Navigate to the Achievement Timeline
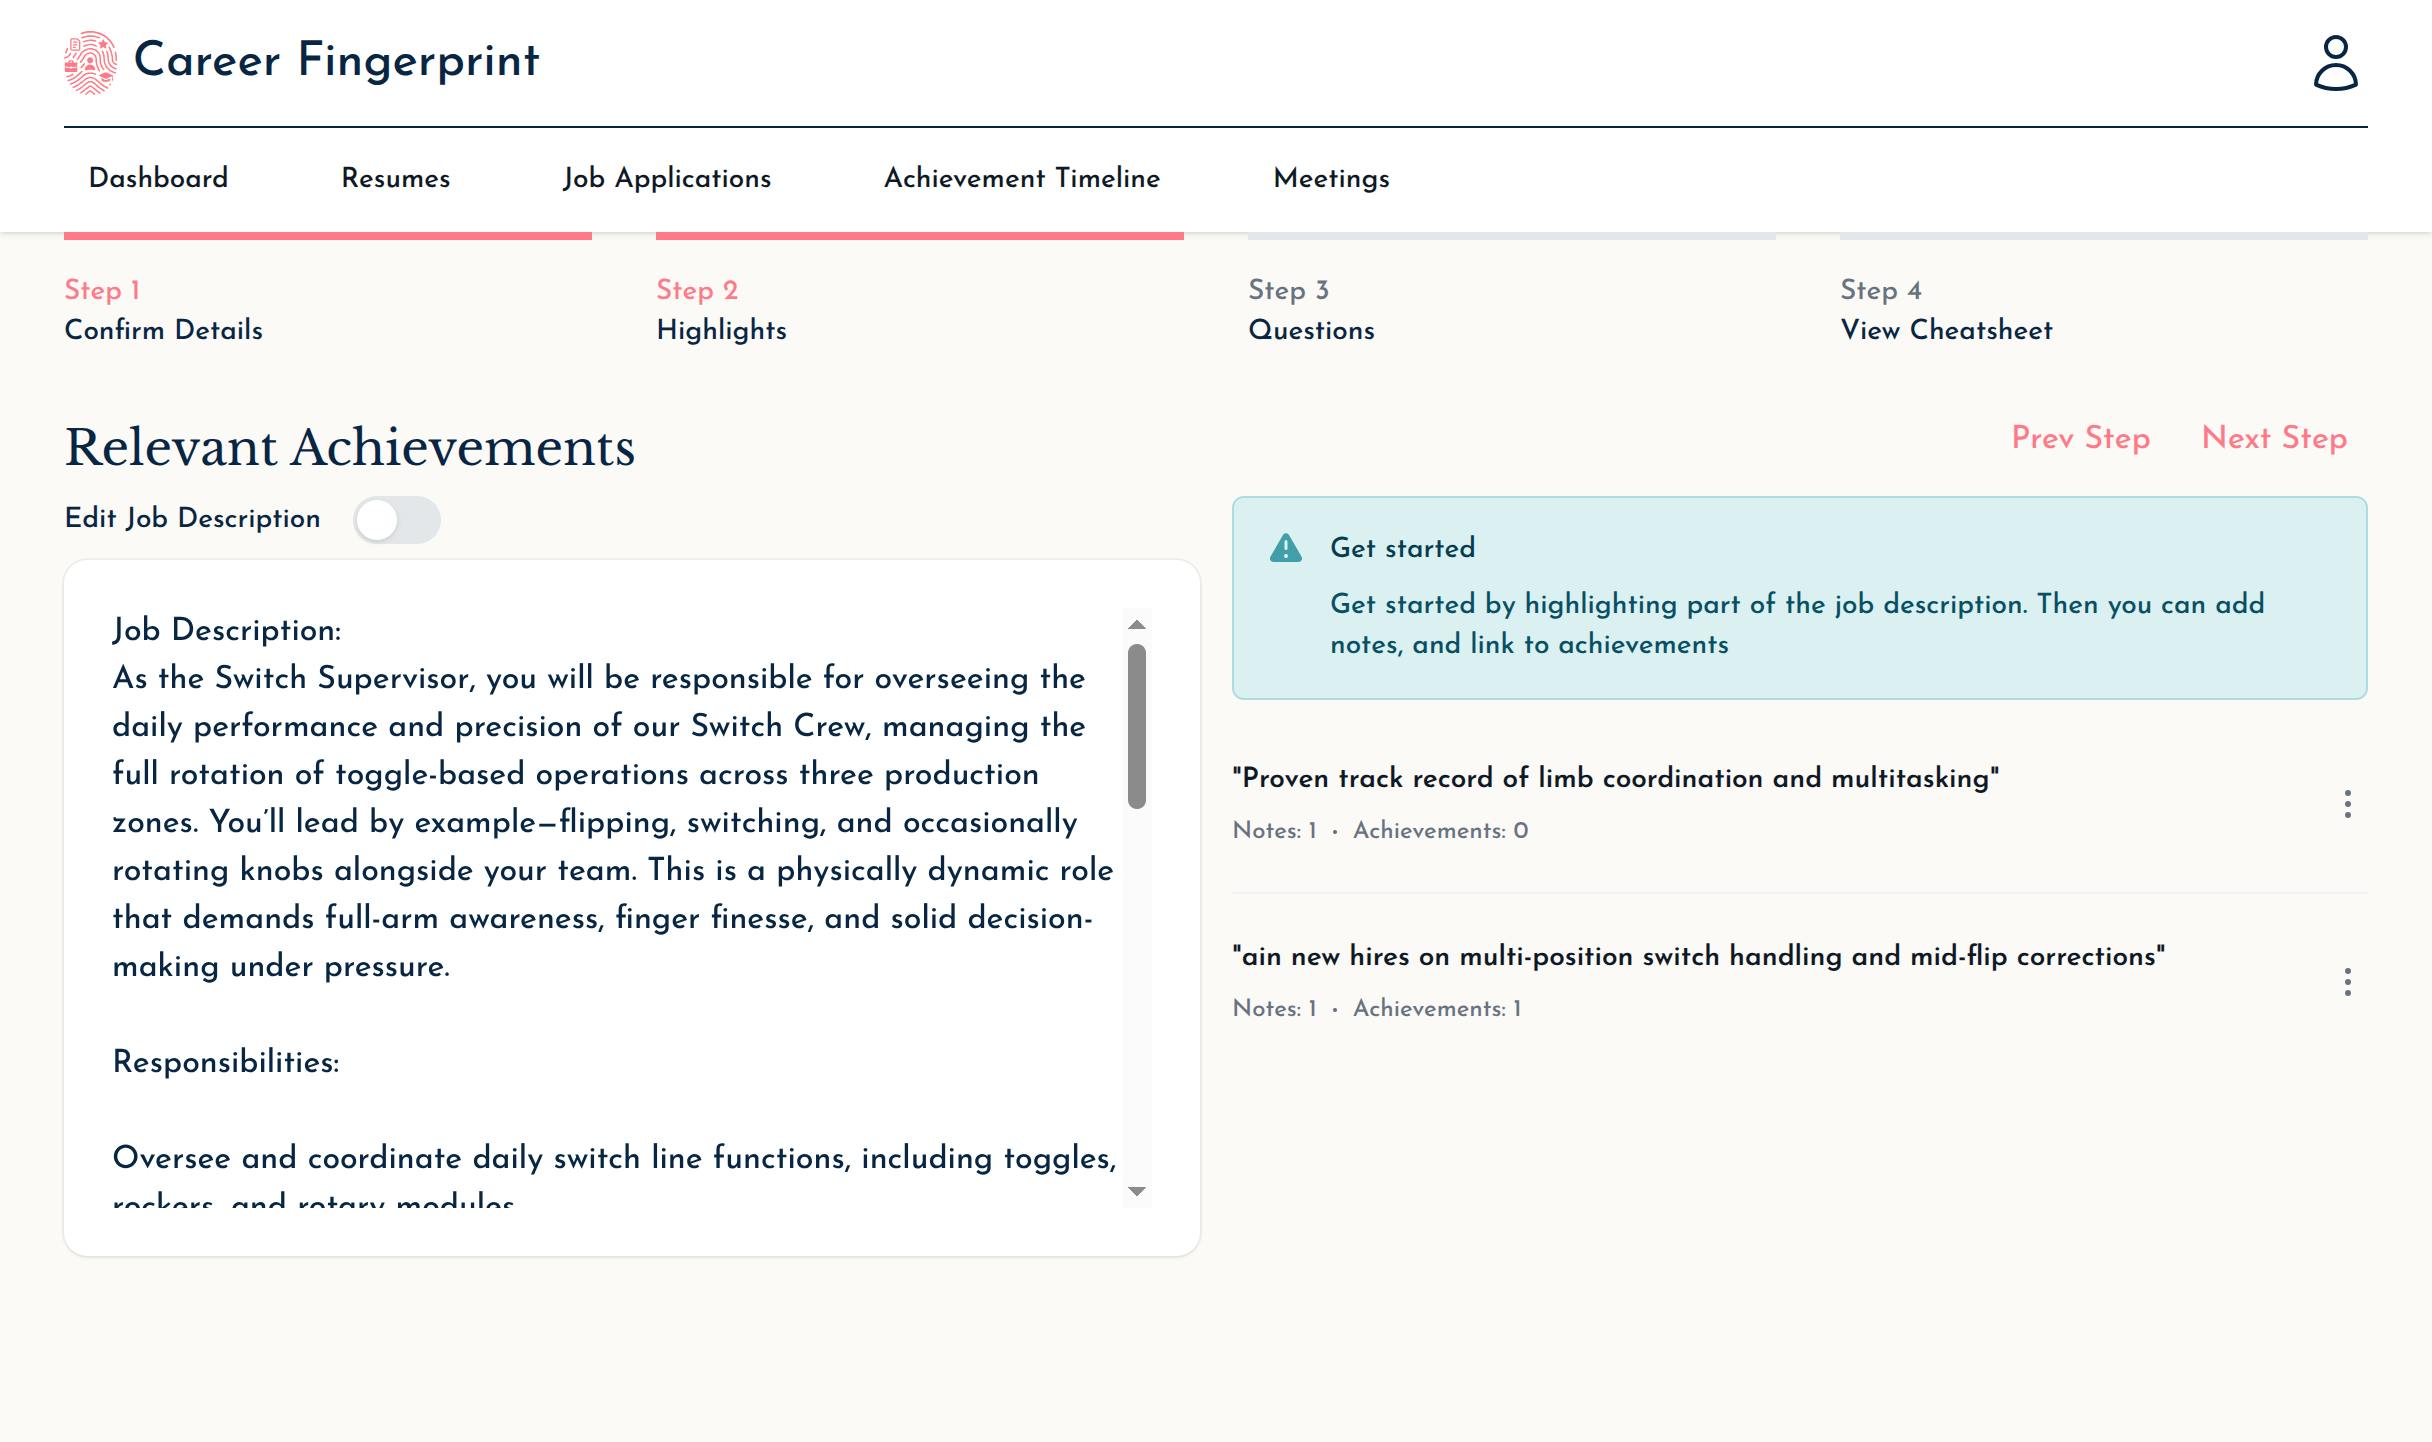Screen dimensions: 2432x1442 1021,178
